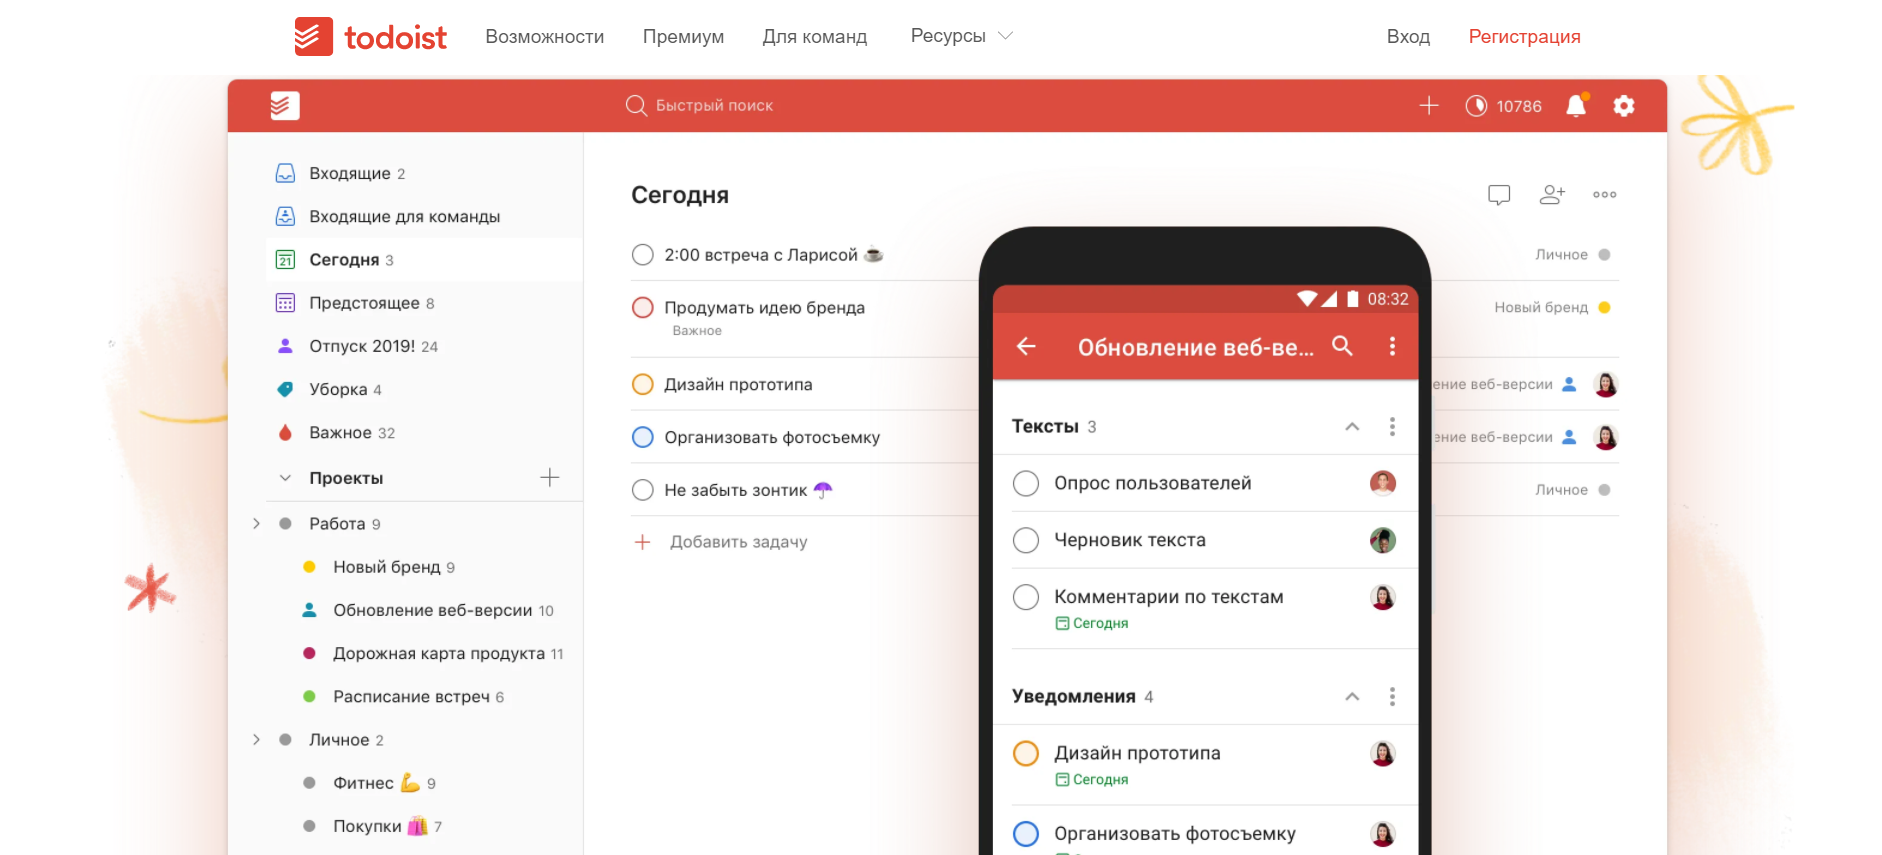Viewport: 1882px width, 855px height.
Task: Open the settings gear icon
Action: coord(1624,105)
